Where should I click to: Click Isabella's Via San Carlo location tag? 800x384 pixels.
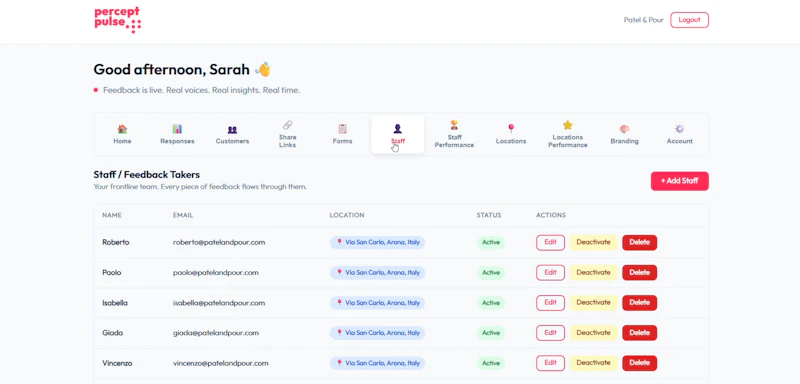(378, 303)
